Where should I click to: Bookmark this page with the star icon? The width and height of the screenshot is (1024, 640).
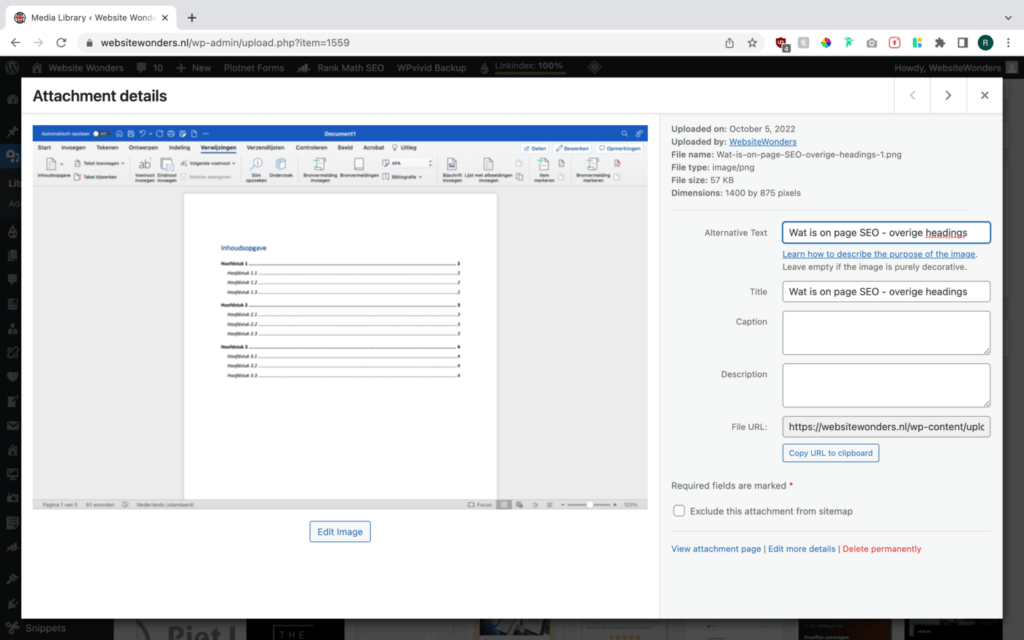pyautogui.click(x=752, y=43)
